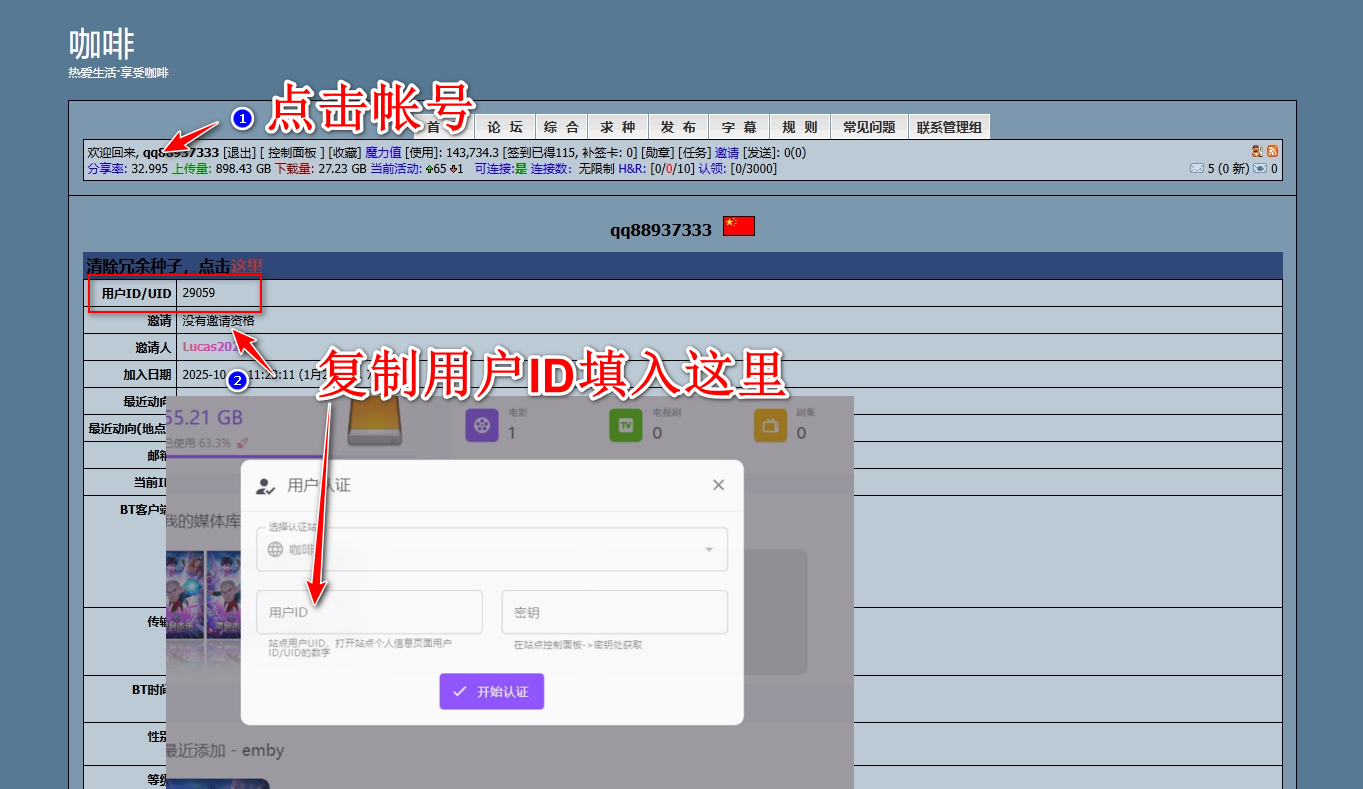Open the 魔力值 link
1363x789 pixels.
[383, 153]
